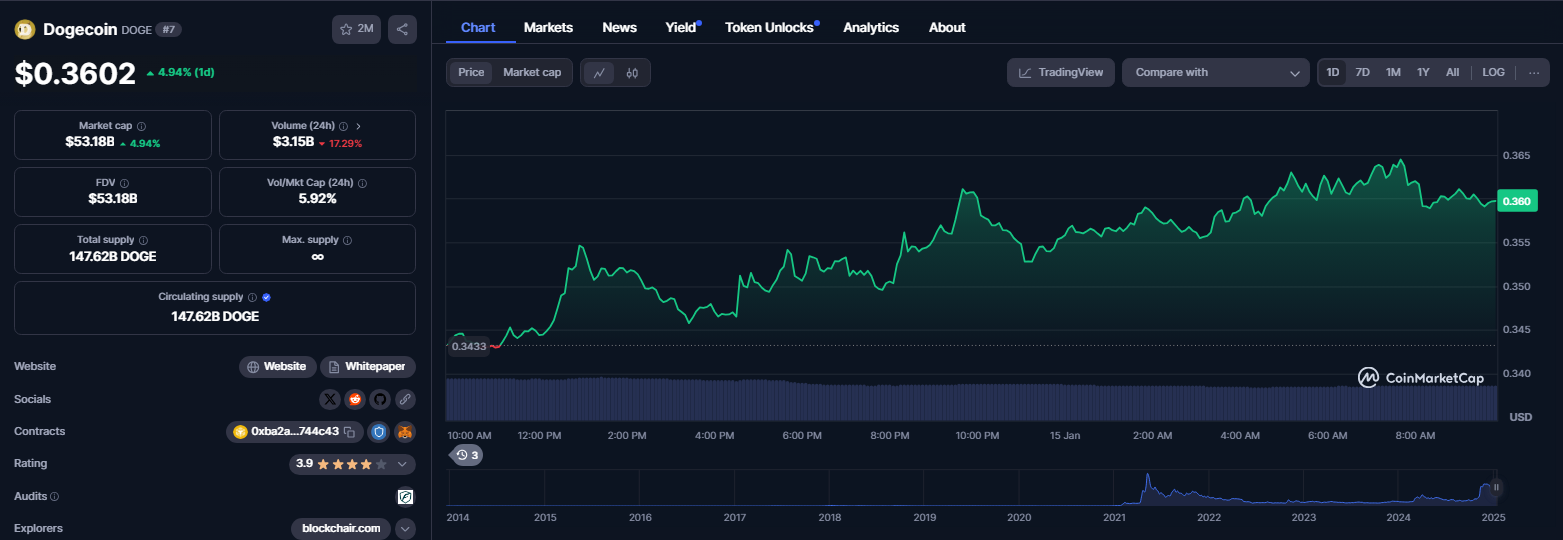Click the MetaMask fox icon
1563x540 pixels.
coord(405,432)
